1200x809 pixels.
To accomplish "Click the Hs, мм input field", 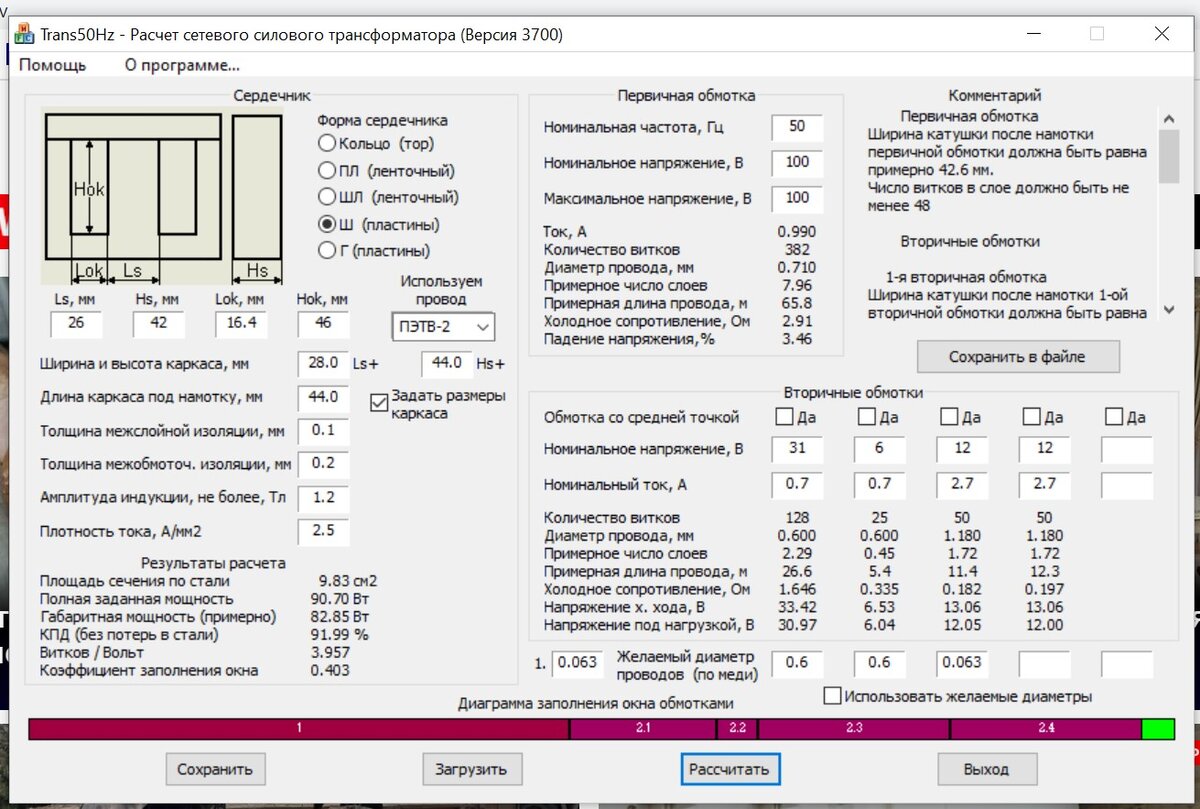I will pyautogui.click(x=158, y=324).
